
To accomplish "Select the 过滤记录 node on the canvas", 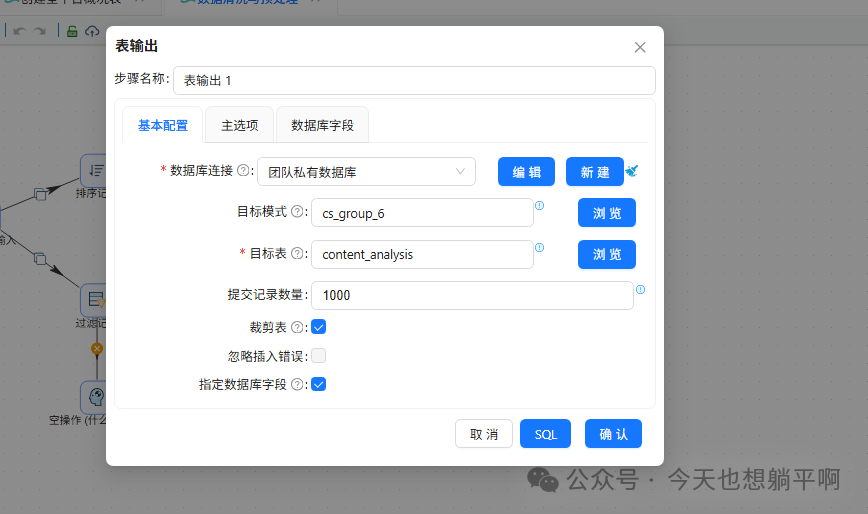I will point(94,300).
